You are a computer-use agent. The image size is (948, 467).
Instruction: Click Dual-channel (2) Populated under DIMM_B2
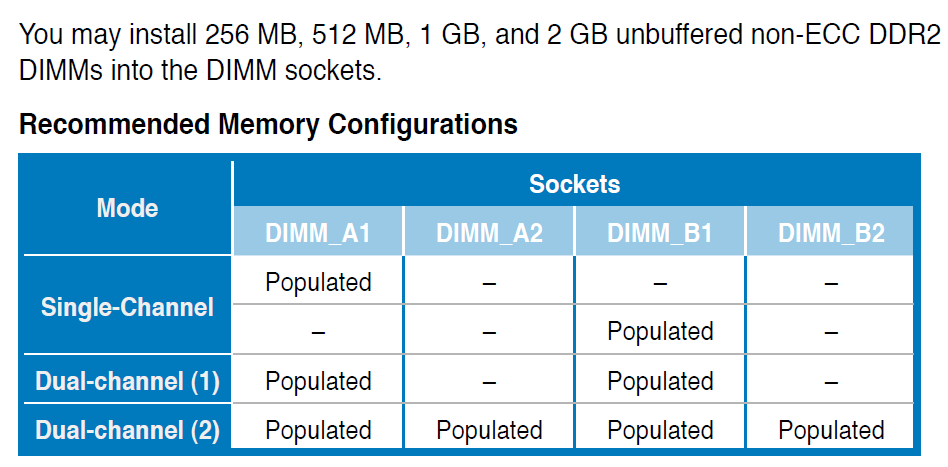pyautogui.click(x=831, y=431)
